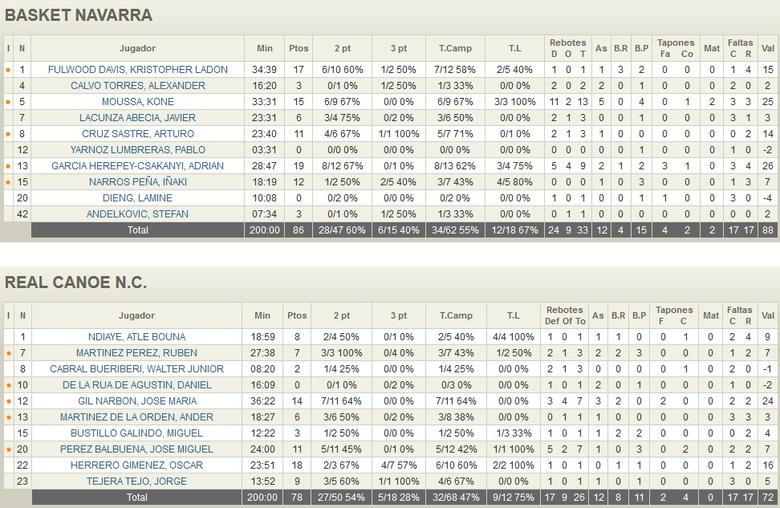
Task: Open player link Lacunza Abecia, Javier
Action: pyautogui.click(x=137, y=118)
